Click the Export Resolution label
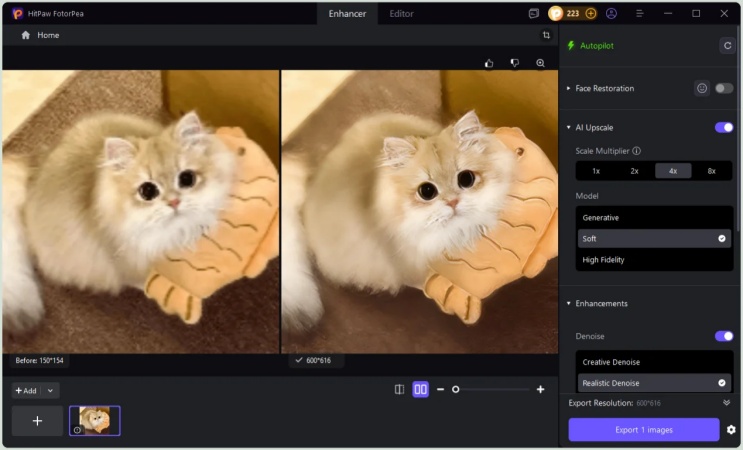This screenshot has width=743, height=450. click(600, 403)
